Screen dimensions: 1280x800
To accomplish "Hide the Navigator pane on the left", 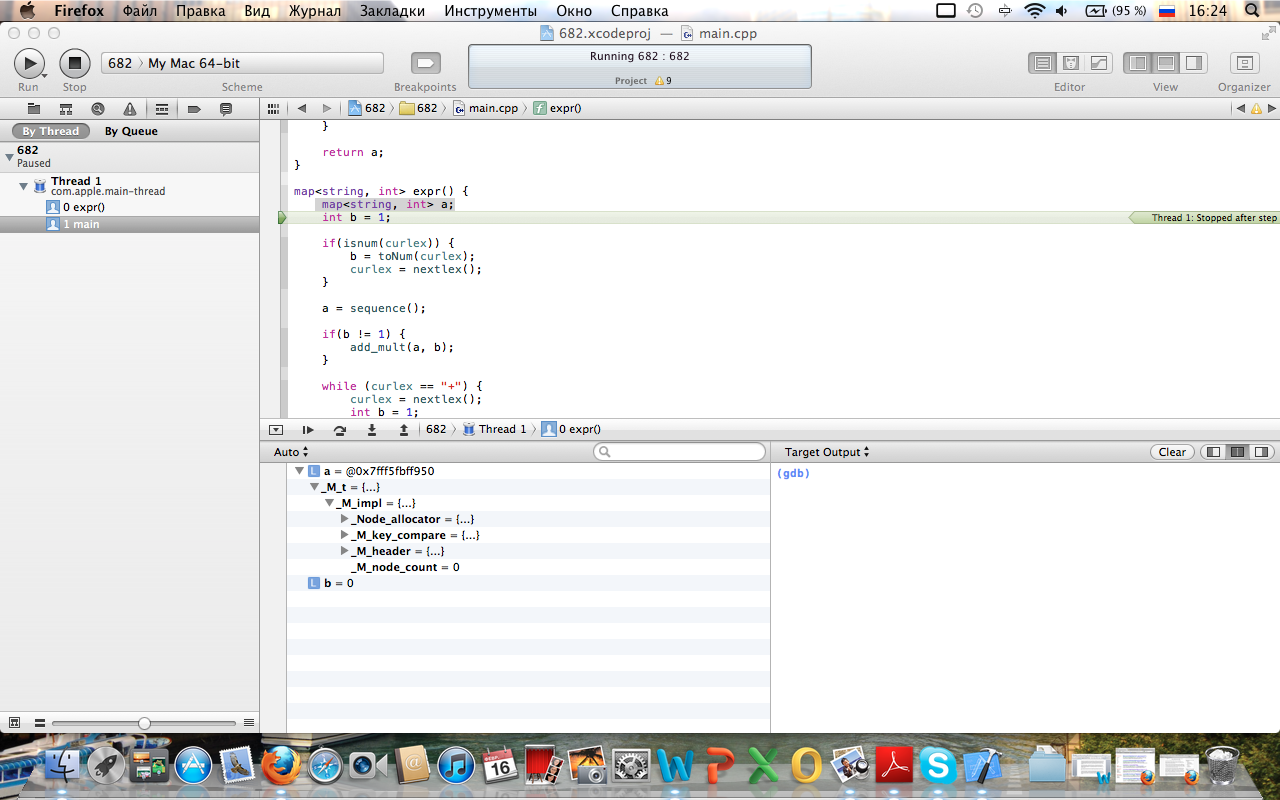I will coord(1138,63).
